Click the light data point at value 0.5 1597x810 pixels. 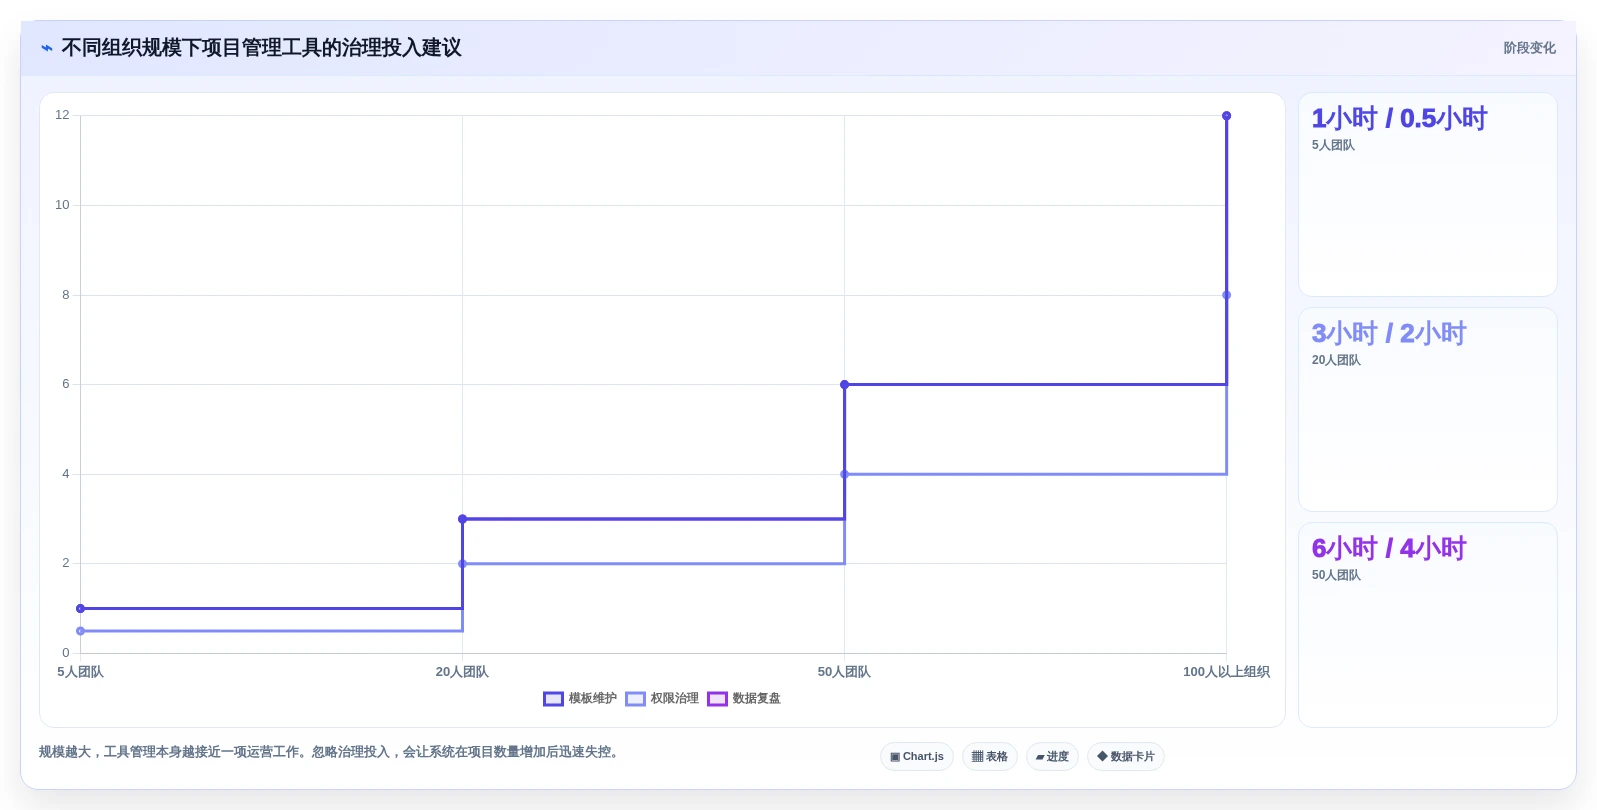[80, 631]
